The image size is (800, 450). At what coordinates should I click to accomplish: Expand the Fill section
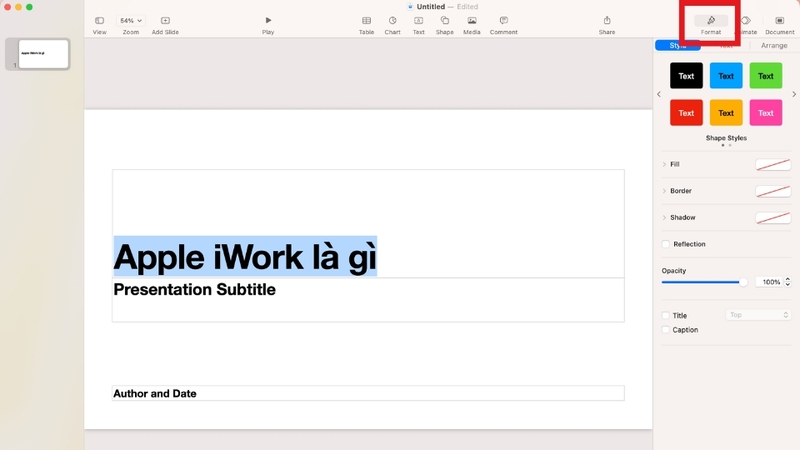[x=664, y=164]
